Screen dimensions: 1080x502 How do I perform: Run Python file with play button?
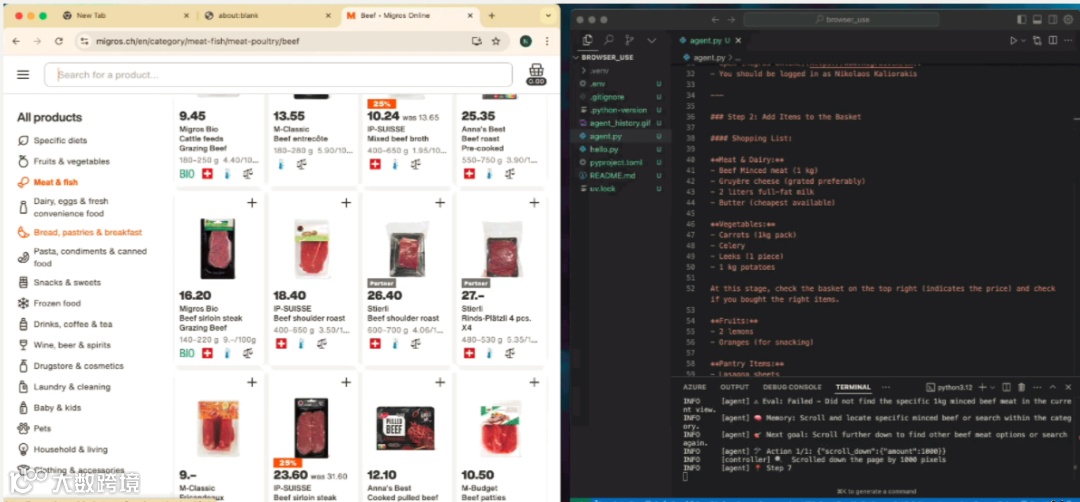(x=1013, y=41)
